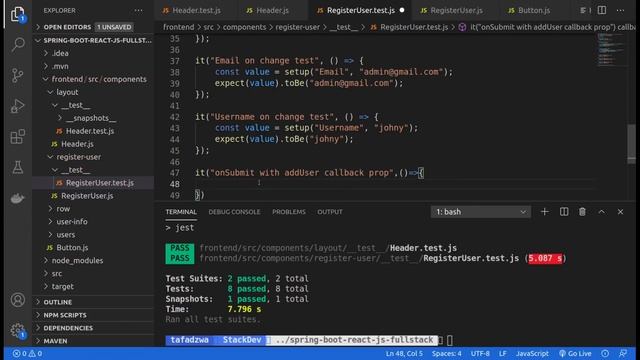Expand the MAVEN section
This screenshot has width=640, height=360.
point(93,341)
